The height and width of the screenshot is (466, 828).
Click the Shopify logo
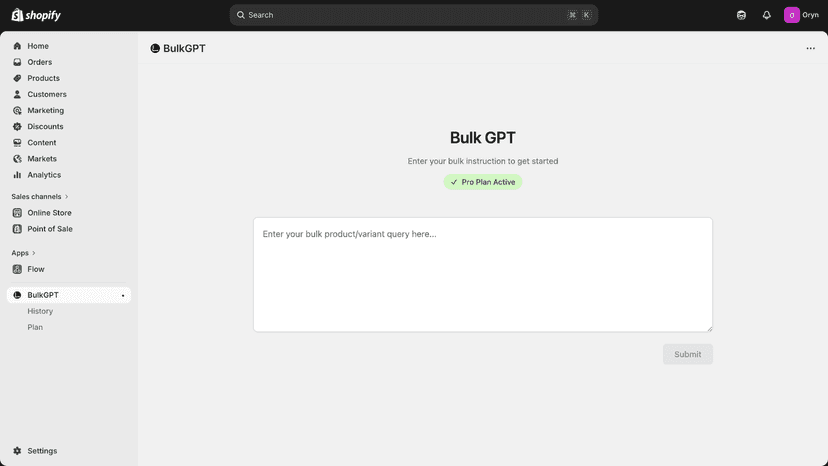36,15
